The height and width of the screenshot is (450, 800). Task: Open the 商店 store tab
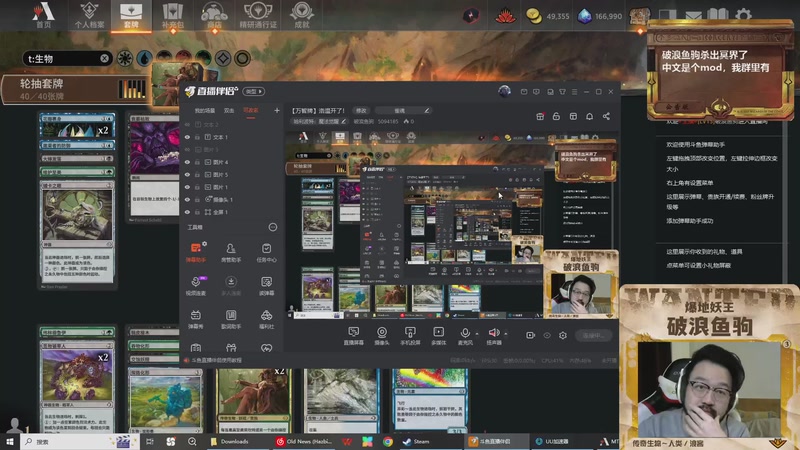[x=214, y=15]
